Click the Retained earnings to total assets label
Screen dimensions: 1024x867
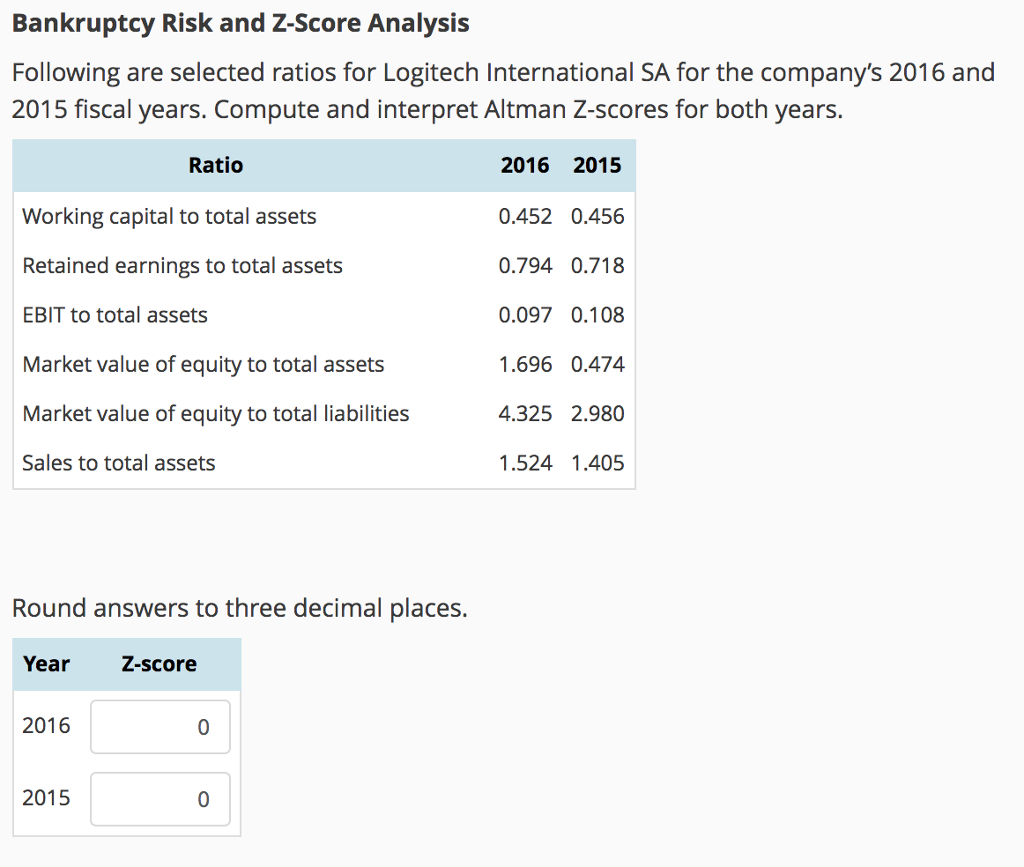[182, 265]
